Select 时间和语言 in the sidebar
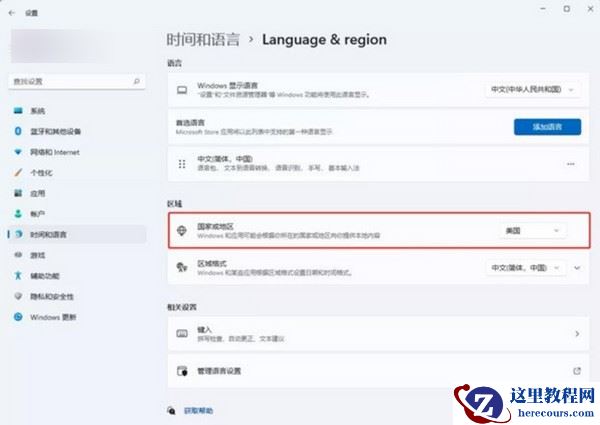 (77, 234)
